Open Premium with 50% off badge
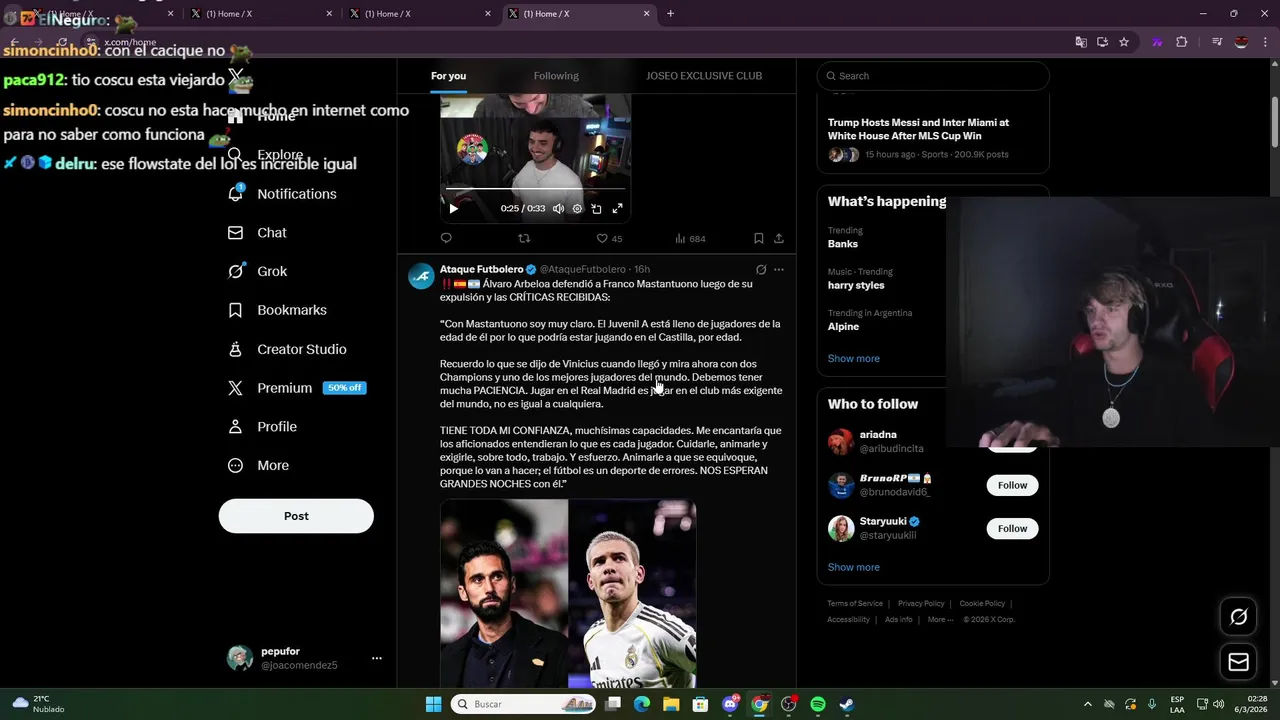 pyautogui.click(x=296, y=388)
